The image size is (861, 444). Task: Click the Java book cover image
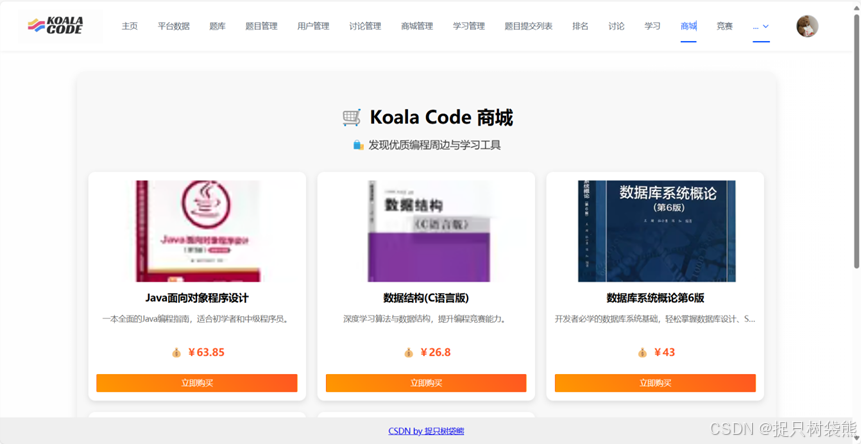[198, 231]
